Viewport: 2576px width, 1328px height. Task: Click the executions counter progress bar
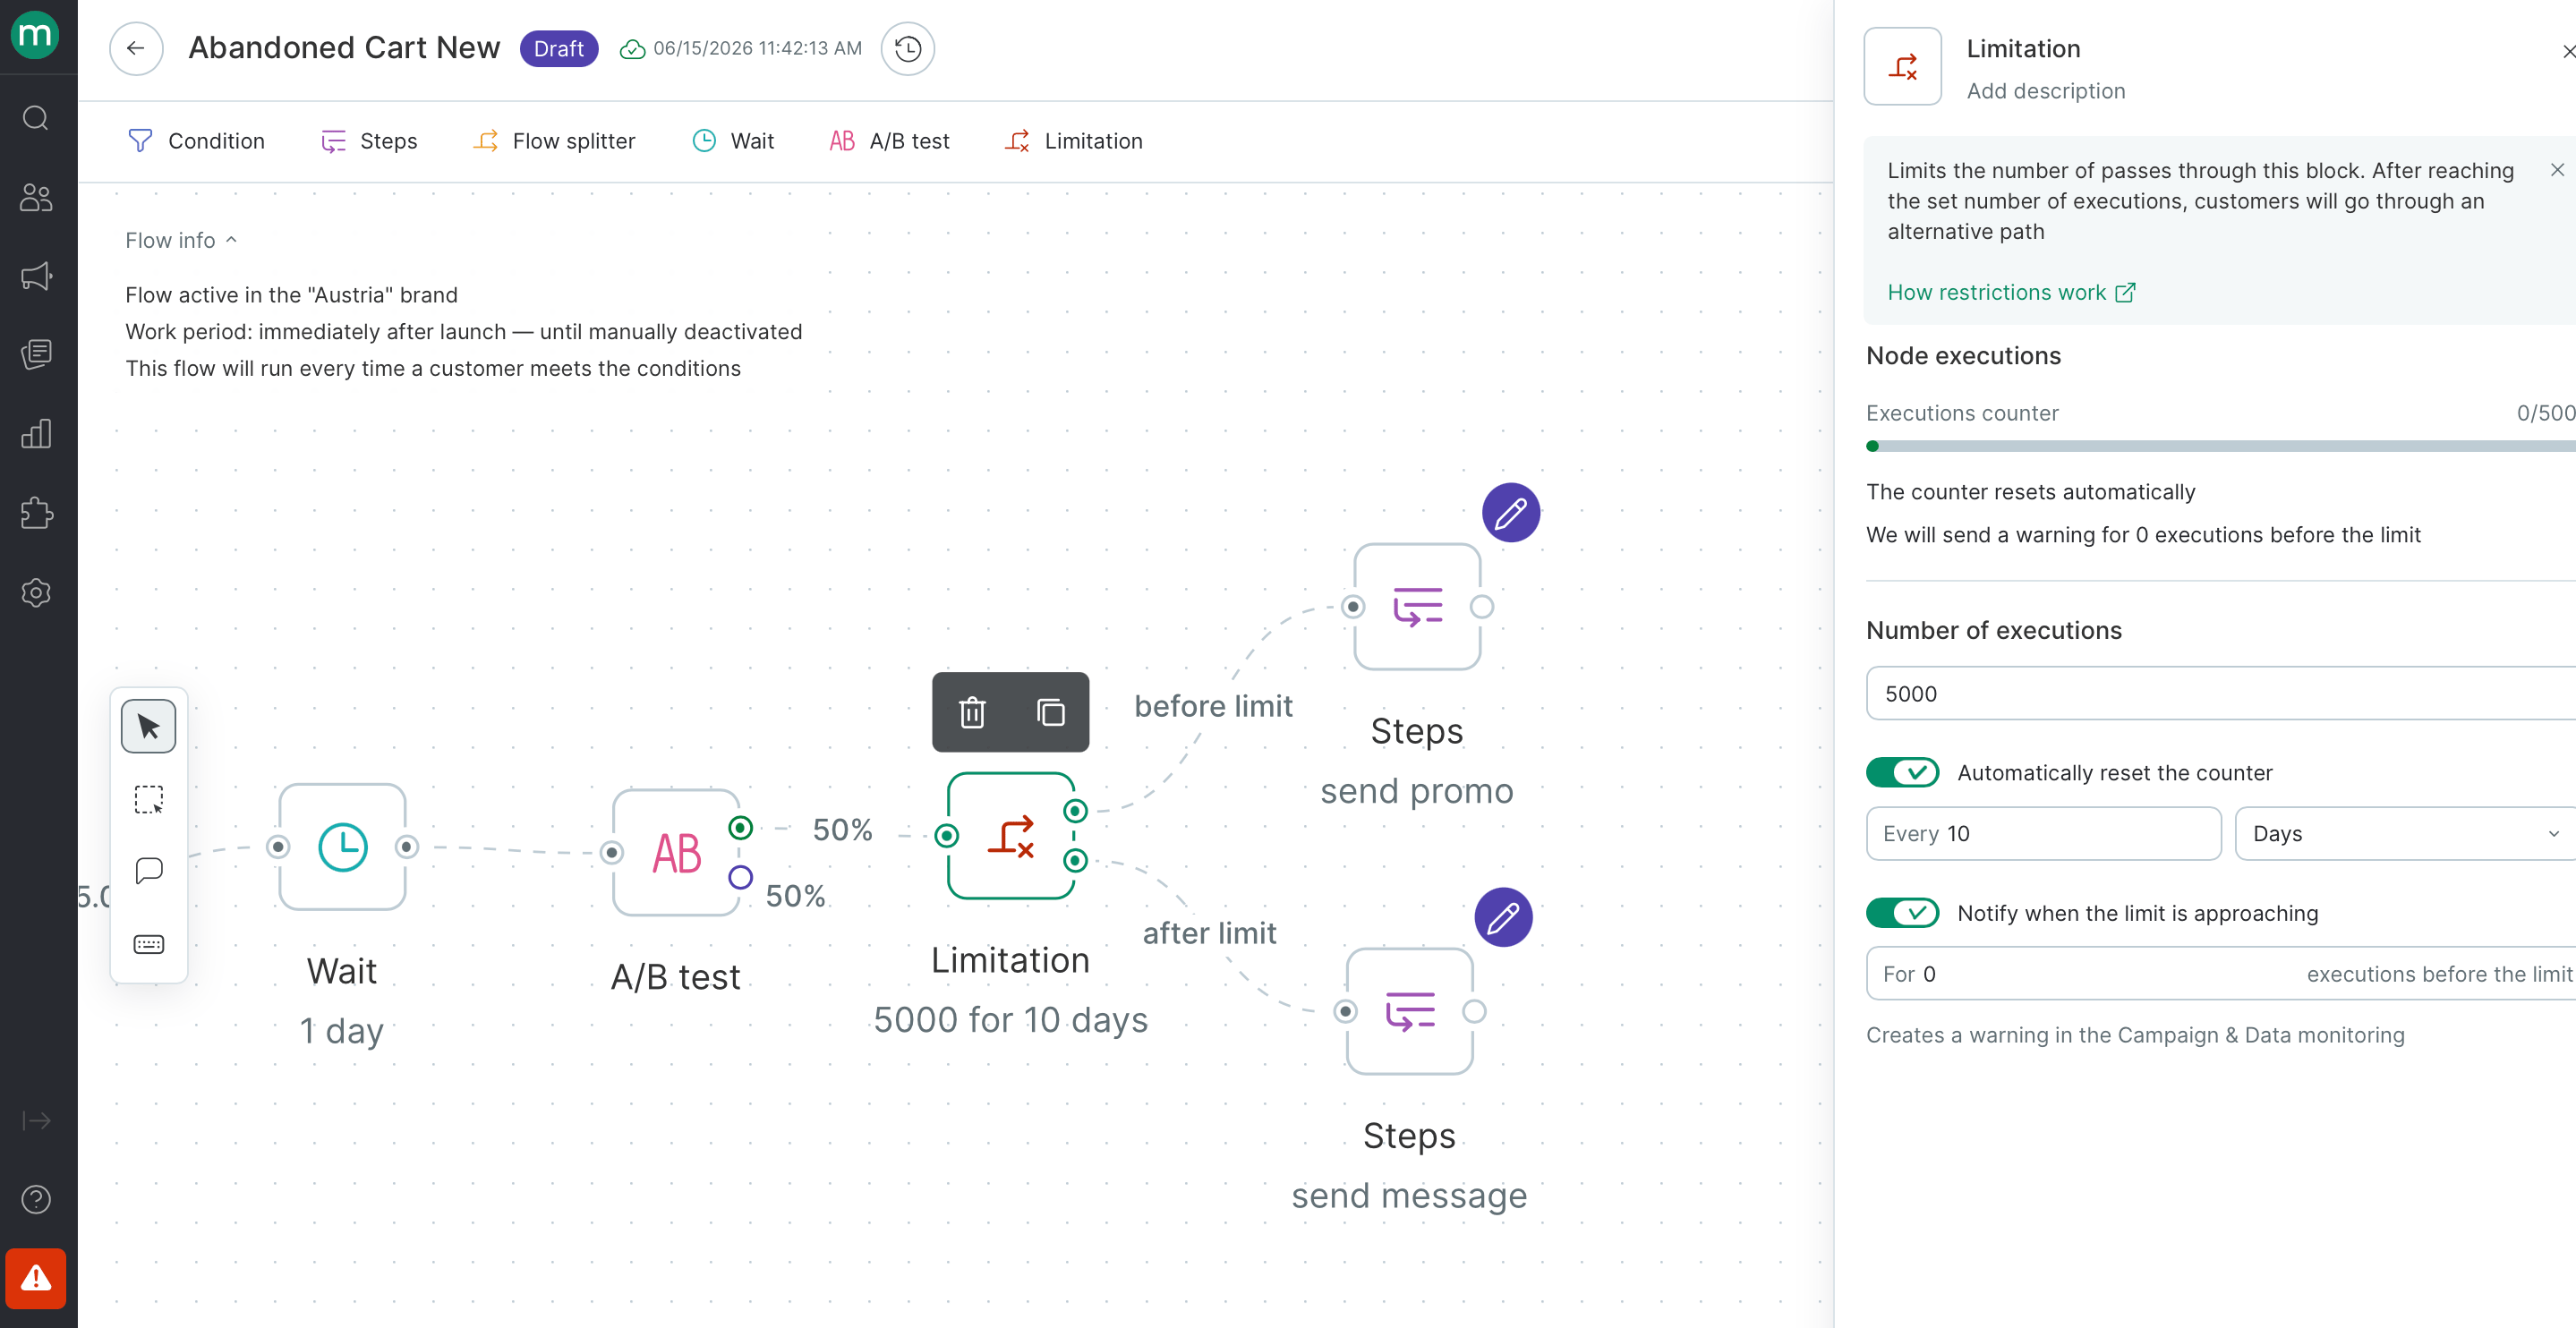2220,446
